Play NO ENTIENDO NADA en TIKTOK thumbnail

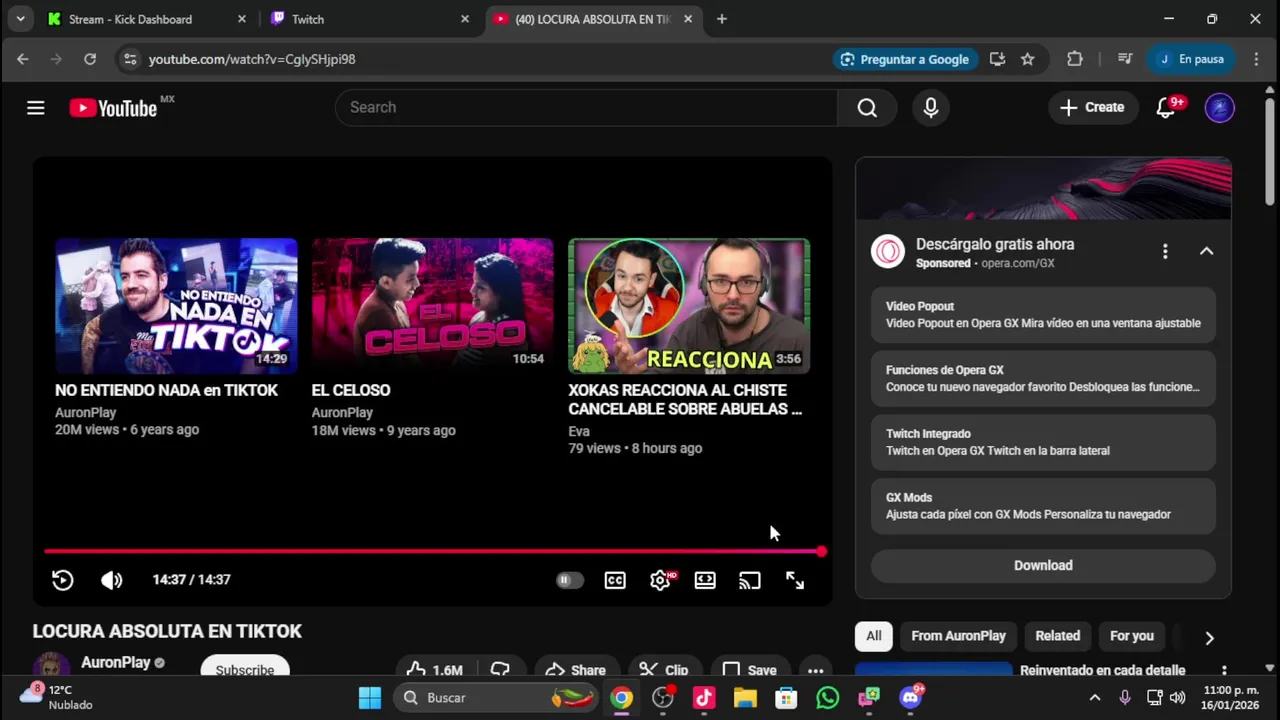click(x=176, y=306)
